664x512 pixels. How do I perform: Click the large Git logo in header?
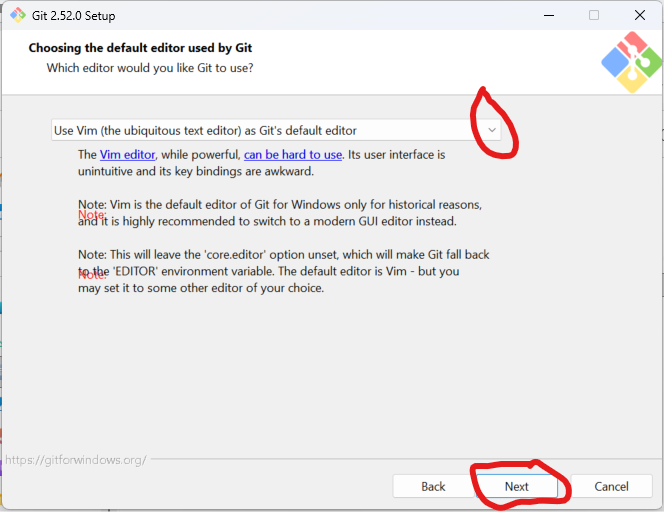631,62
